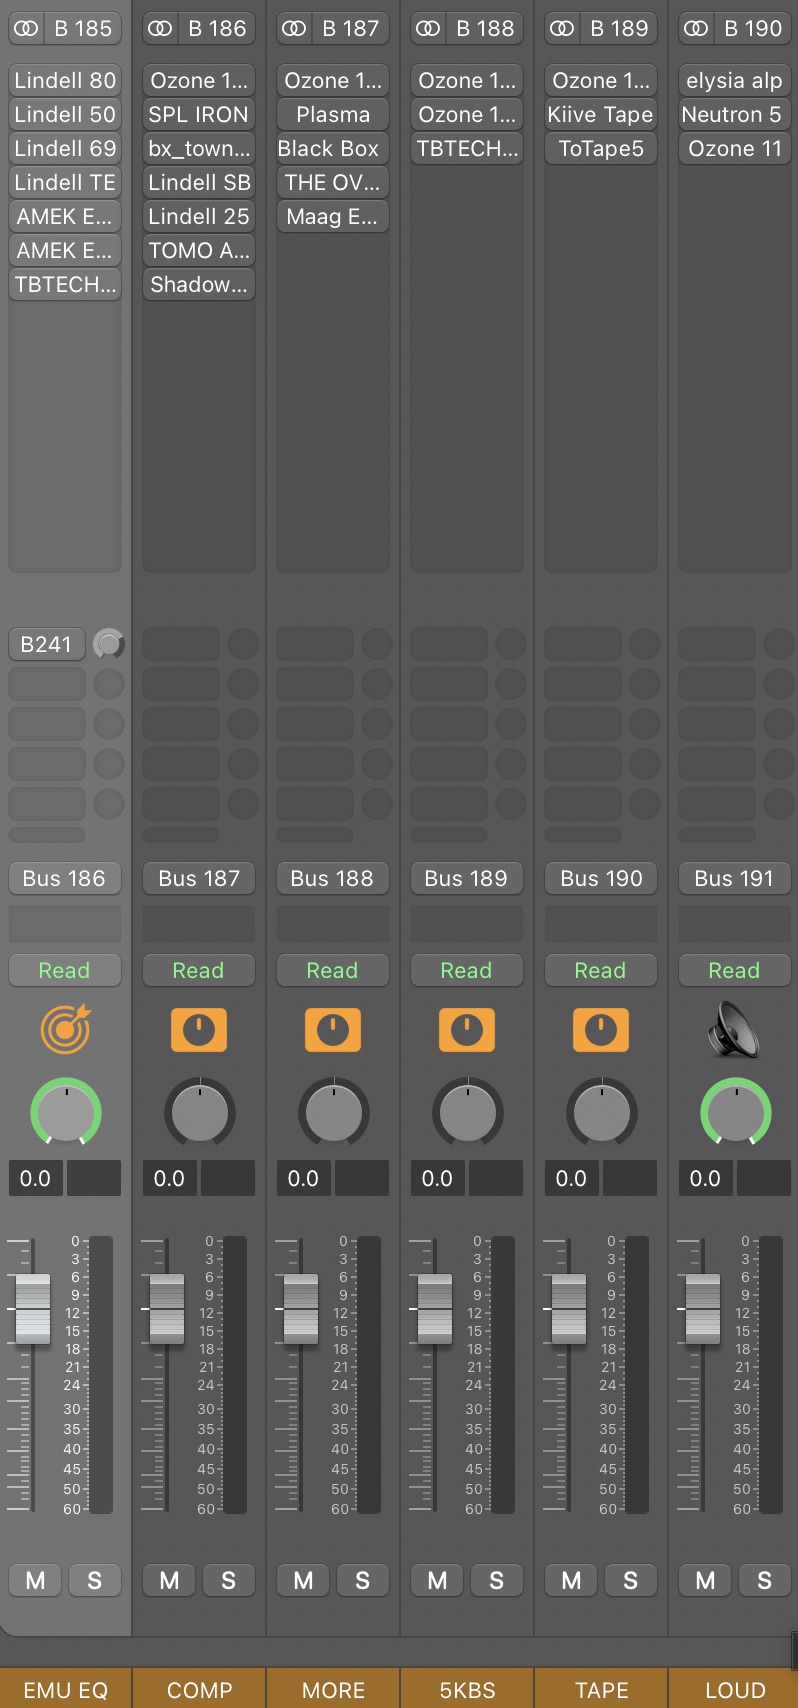Open the elysia alp plugin slot

[735, 80]
